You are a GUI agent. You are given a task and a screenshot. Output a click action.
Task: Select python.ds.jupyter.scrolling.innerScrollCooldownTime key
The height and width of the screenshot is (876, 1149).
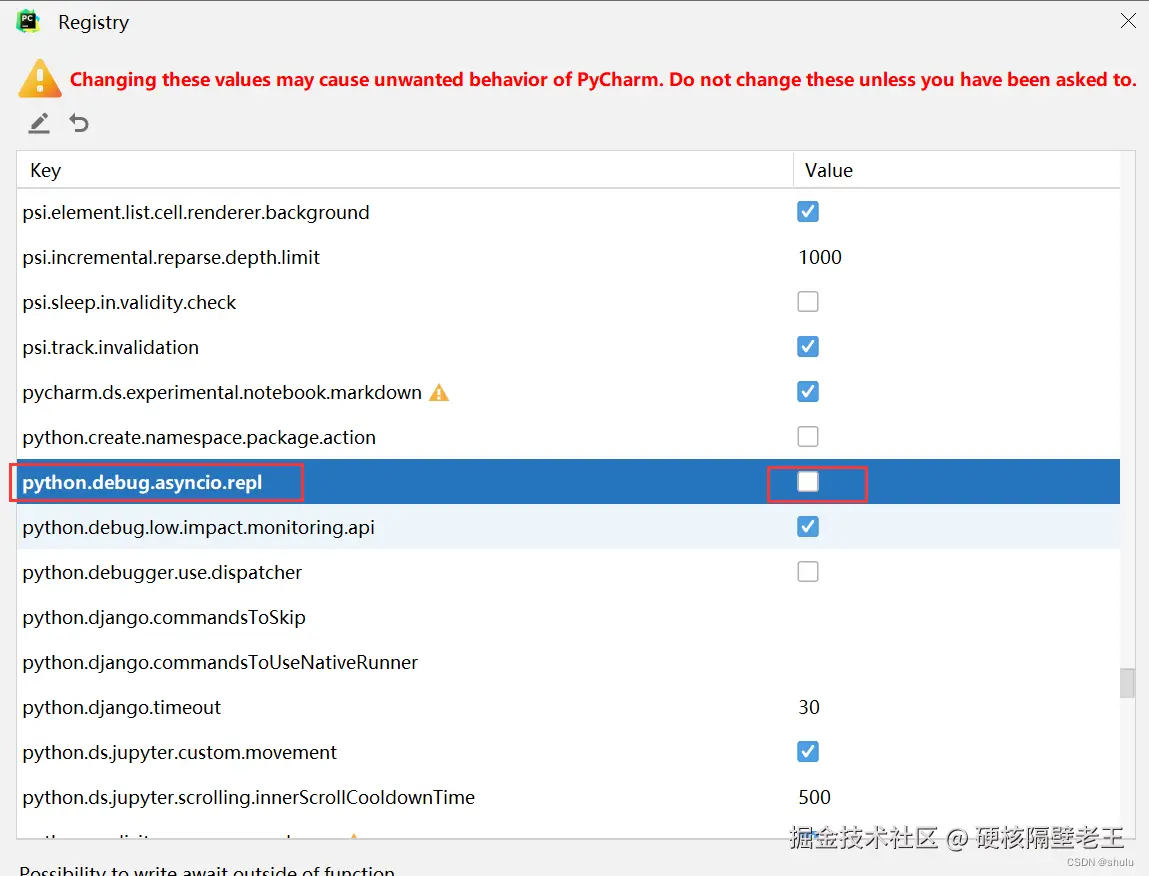[x=248, y=798]
